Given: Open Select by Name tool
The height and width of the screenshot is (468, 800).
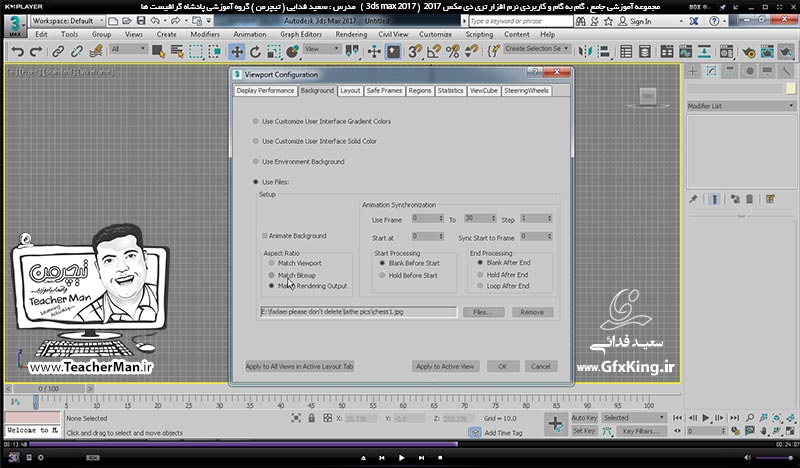Looking at the screenshot, I should 177,52.
